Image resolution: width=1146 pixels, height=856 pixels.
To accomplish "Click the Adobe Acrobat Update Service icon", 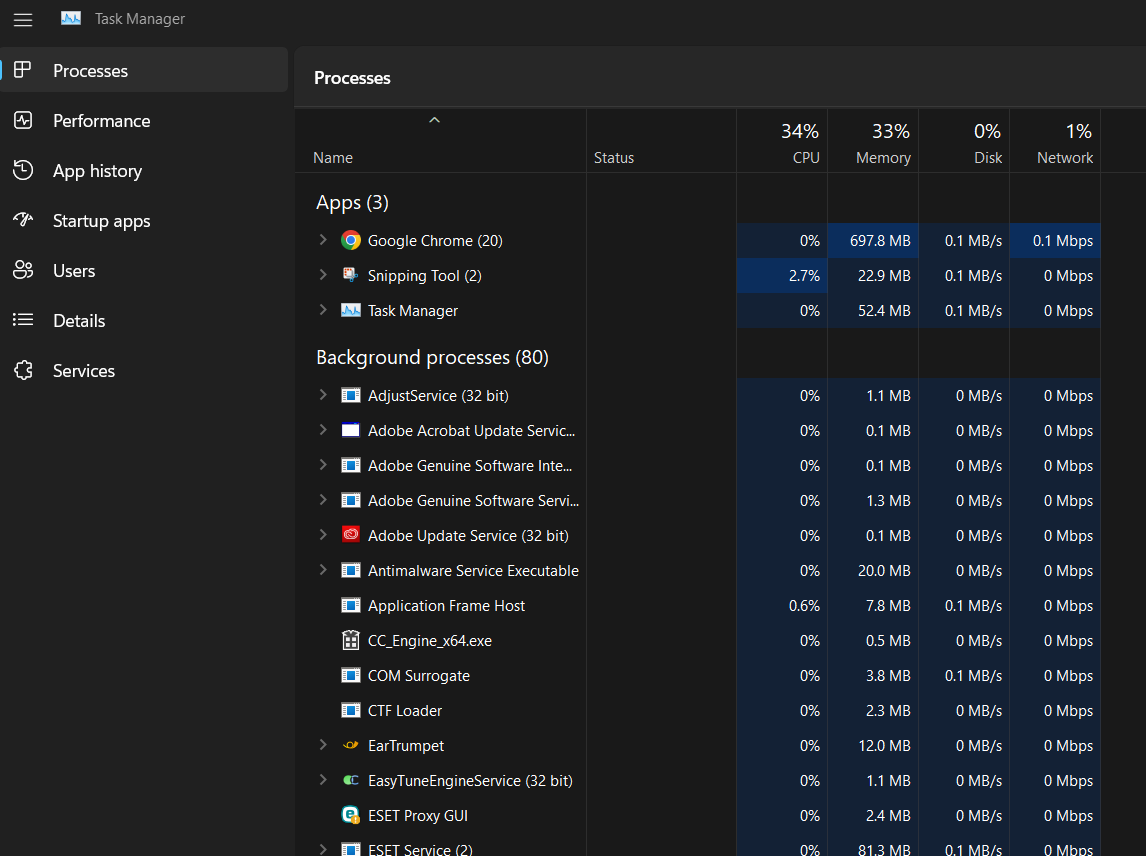I will pyautogui.click(x=351, y=431).
